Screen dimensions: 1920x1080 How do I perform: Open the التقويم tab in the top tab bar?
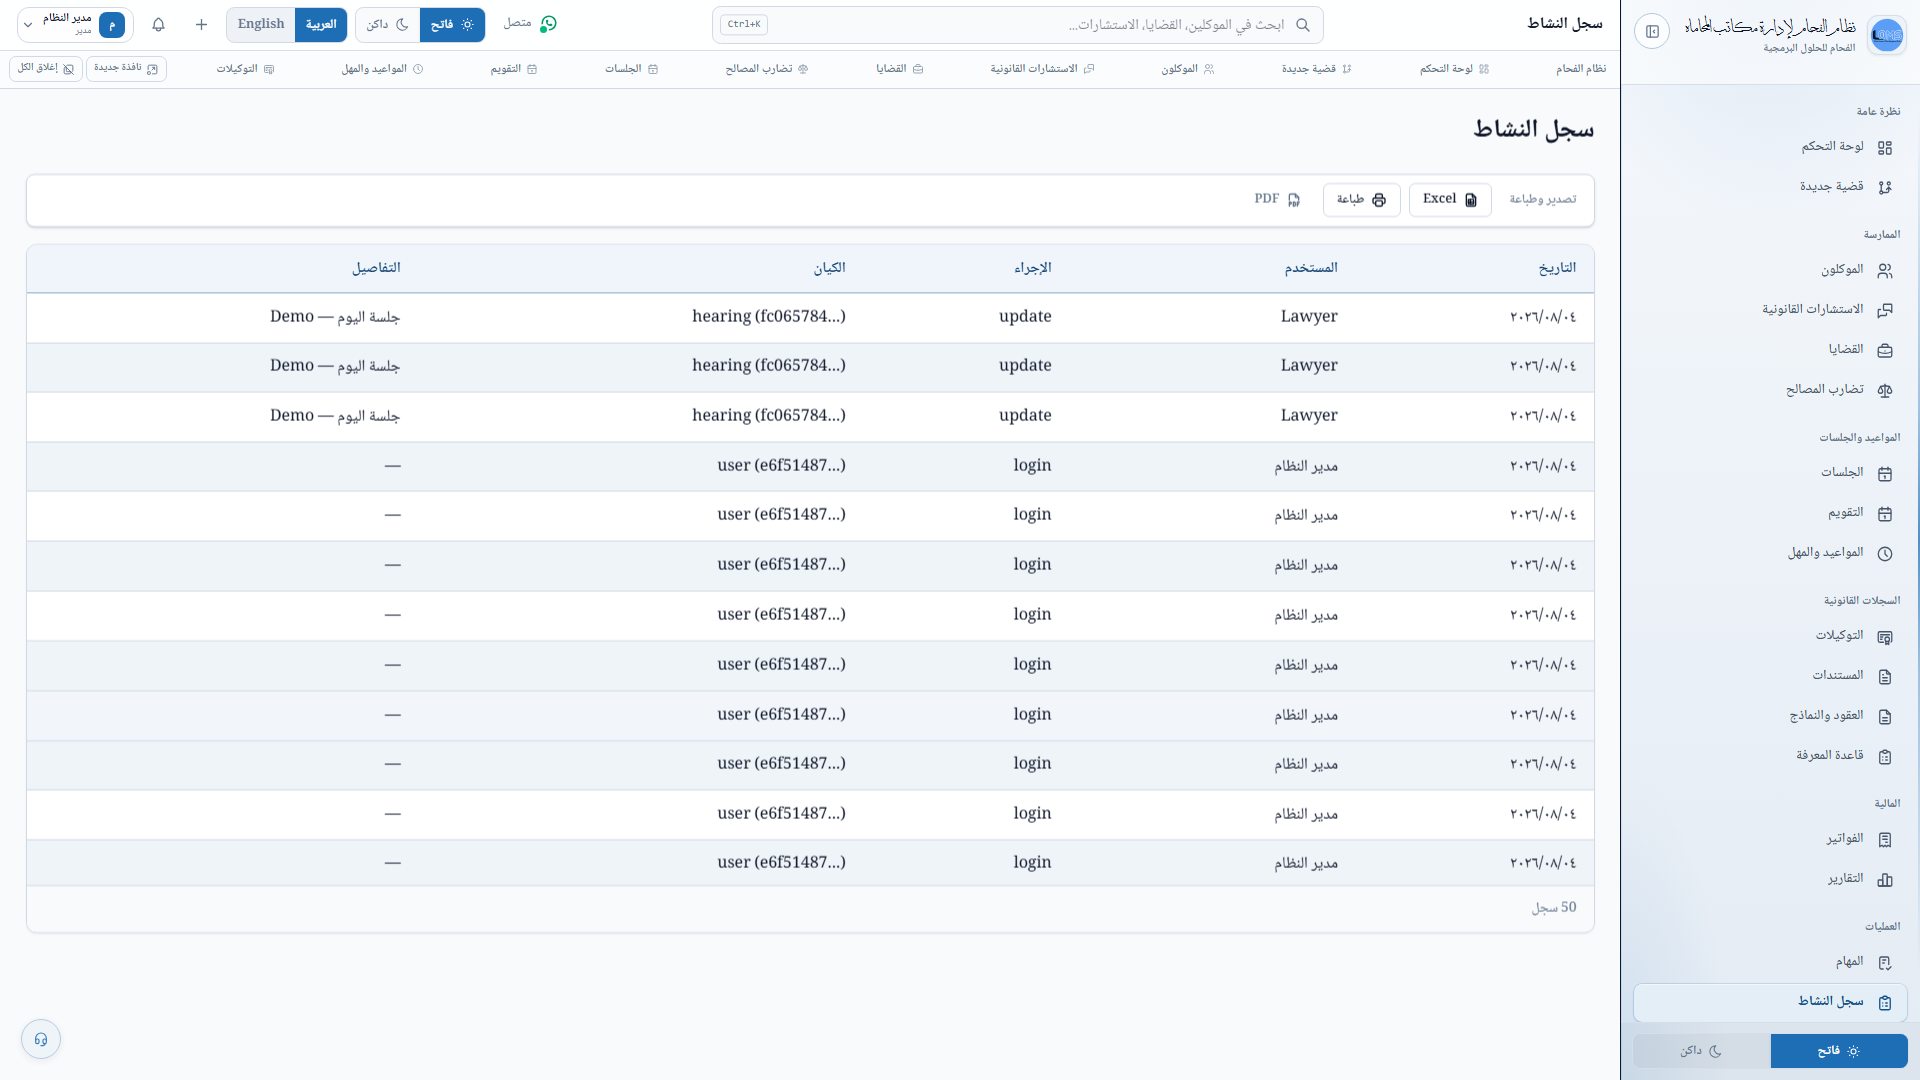pos(514,69)
